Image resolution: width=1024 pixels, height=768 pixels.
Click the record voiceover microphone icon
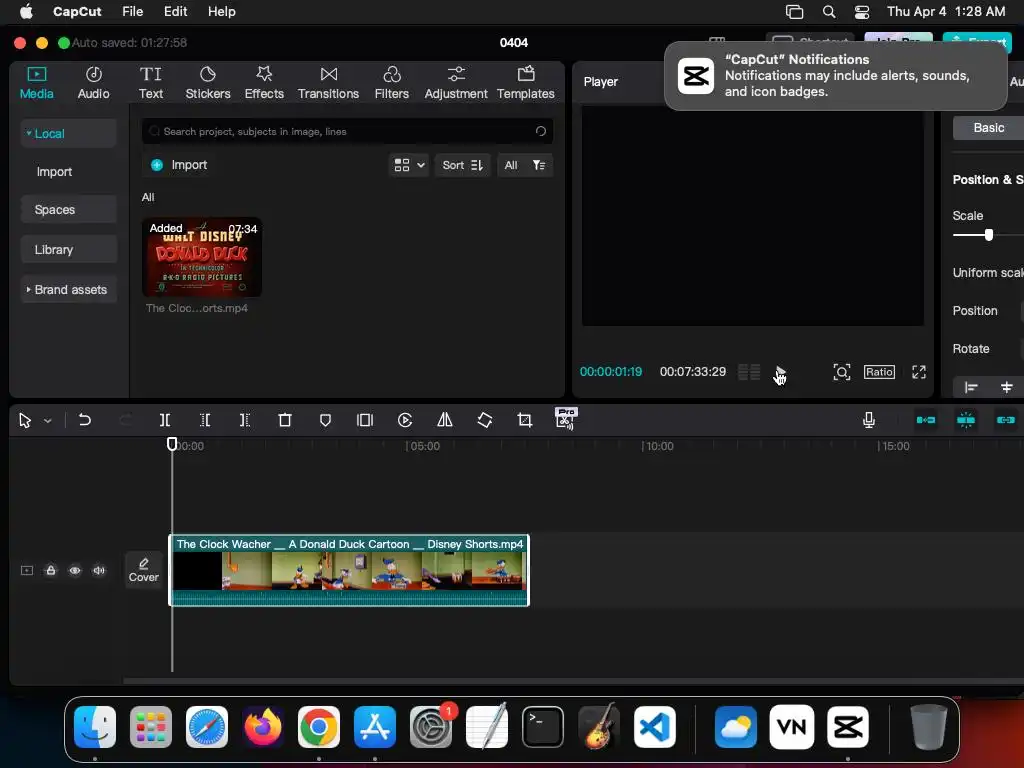(x=869, y=420)
